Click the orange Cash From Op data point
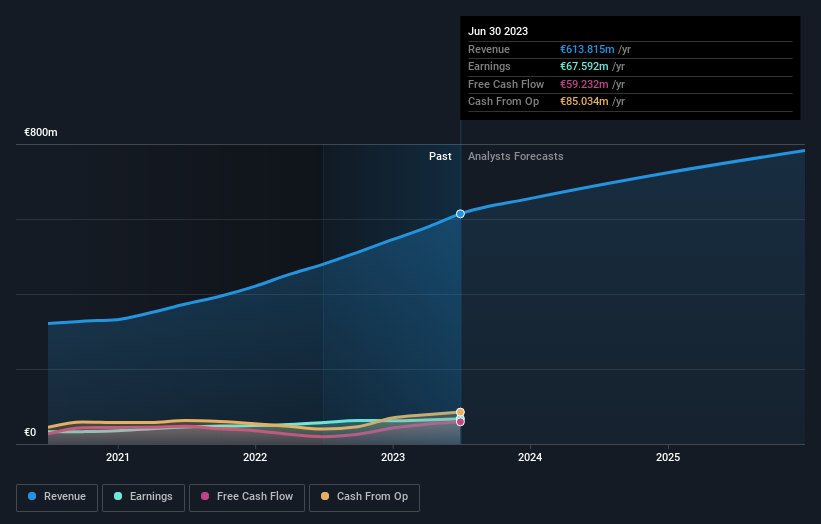 460,412
